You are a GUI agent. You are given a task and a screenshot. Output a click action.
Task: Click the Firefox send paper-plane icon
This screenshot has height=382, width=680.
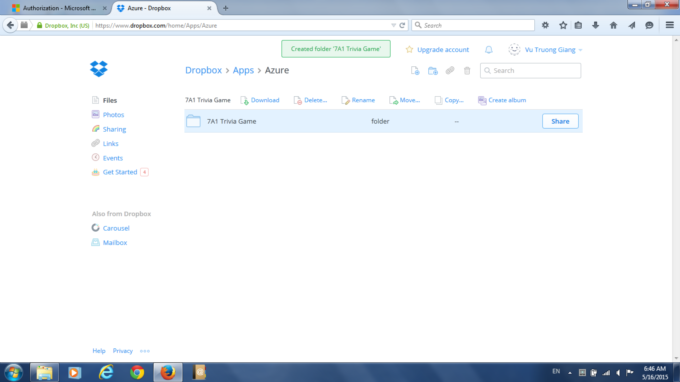pos(632,25)
